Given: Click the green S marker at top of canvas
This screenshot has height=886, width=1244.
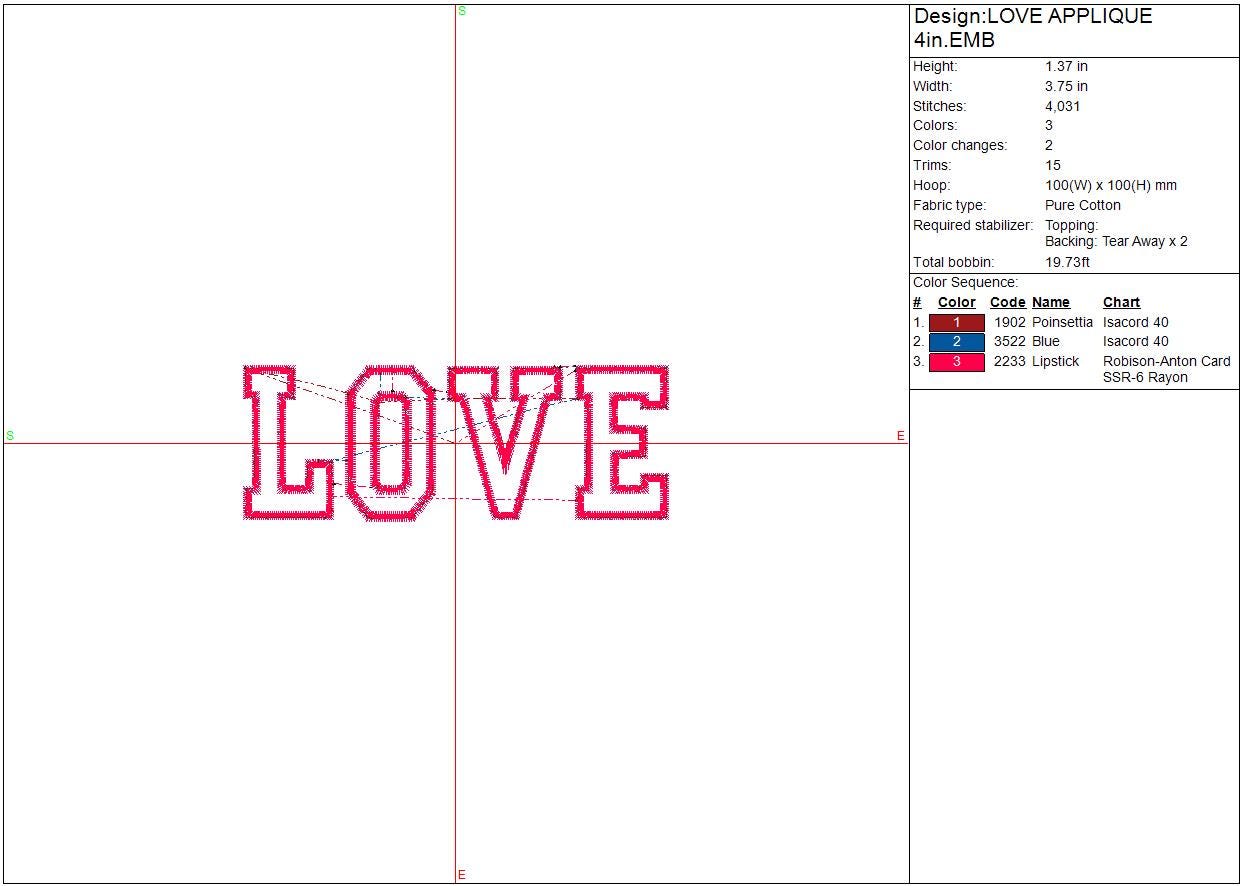Looking at the screenshot, I should (462, 11).
